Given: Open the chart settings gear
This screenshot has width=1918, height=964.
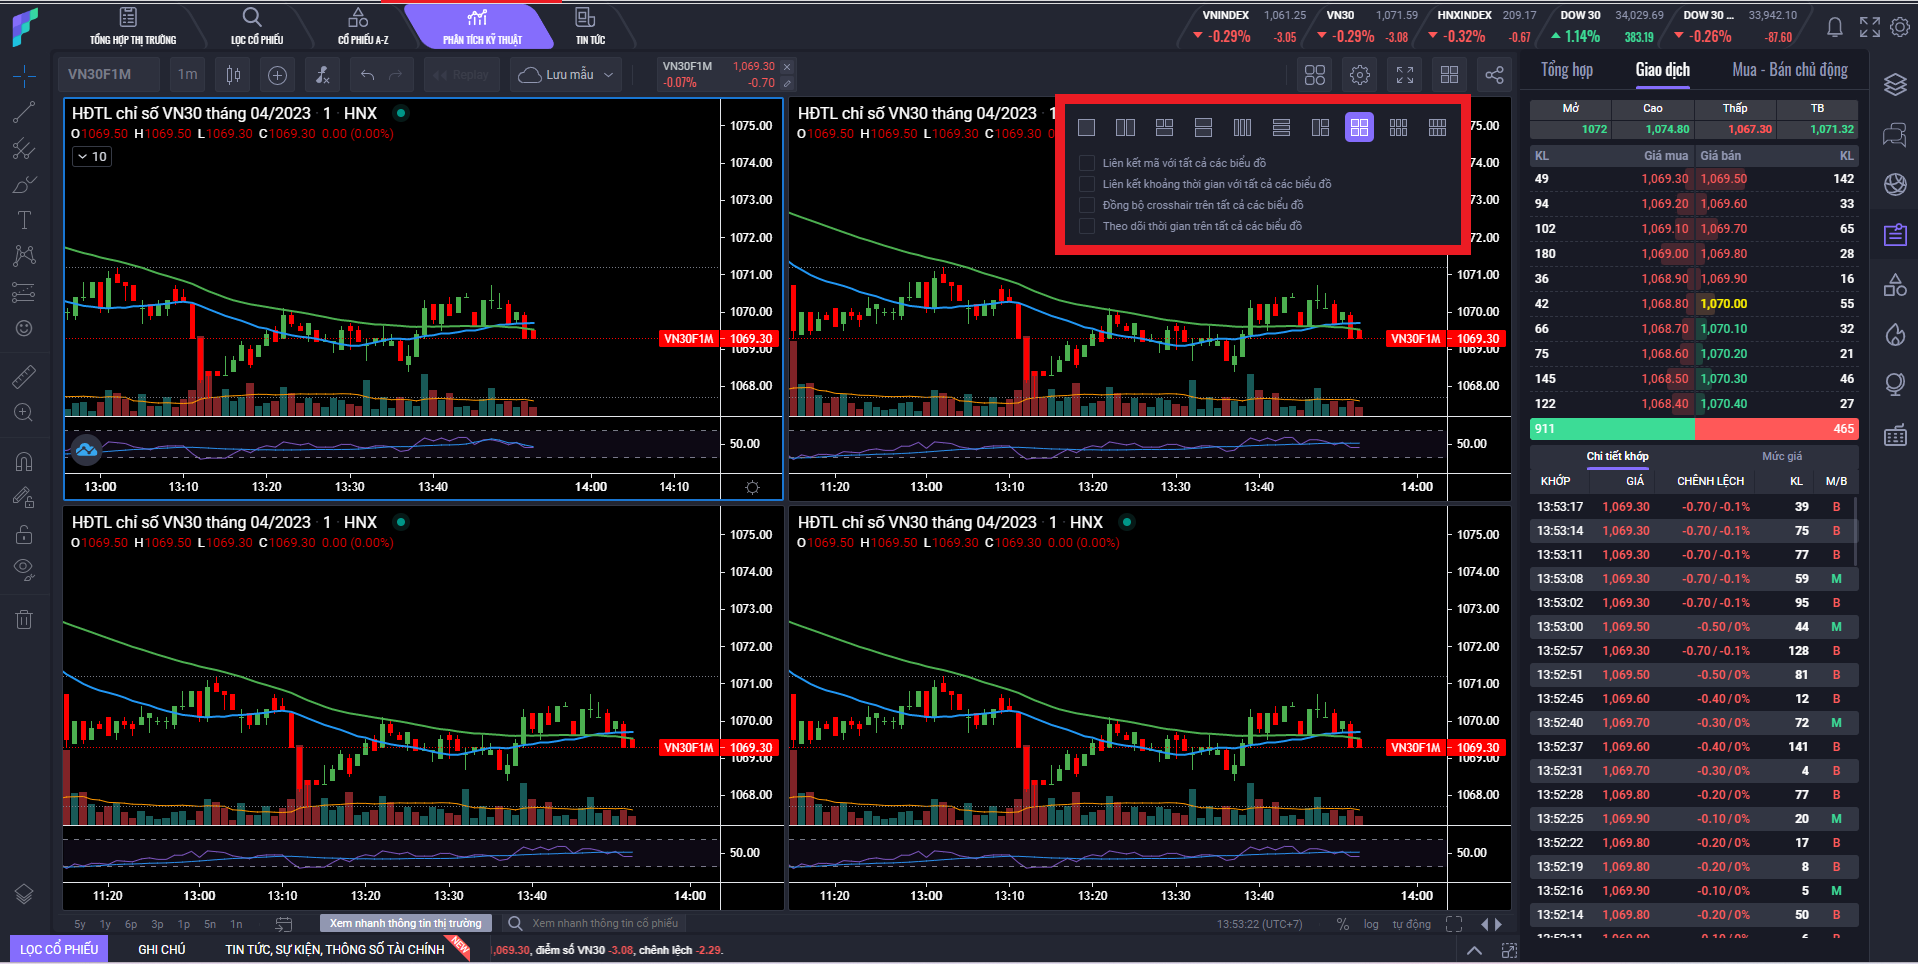Looking at the screenshot, I should [x=1359, y=75].
